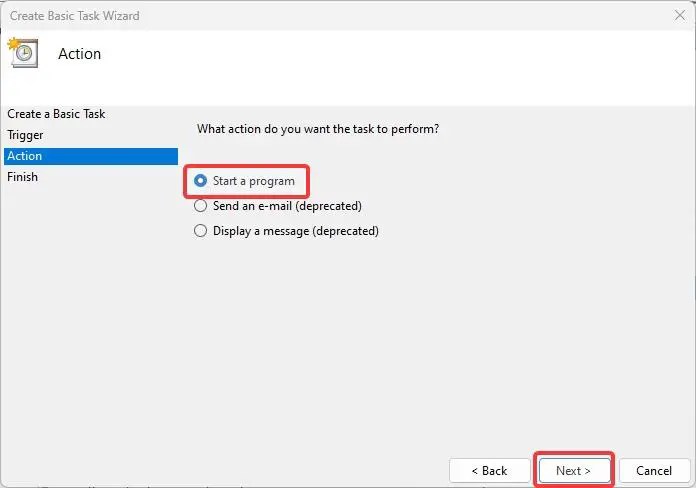
Task: Jump to the Finish step in sidebar
Action: coord(22,177)
